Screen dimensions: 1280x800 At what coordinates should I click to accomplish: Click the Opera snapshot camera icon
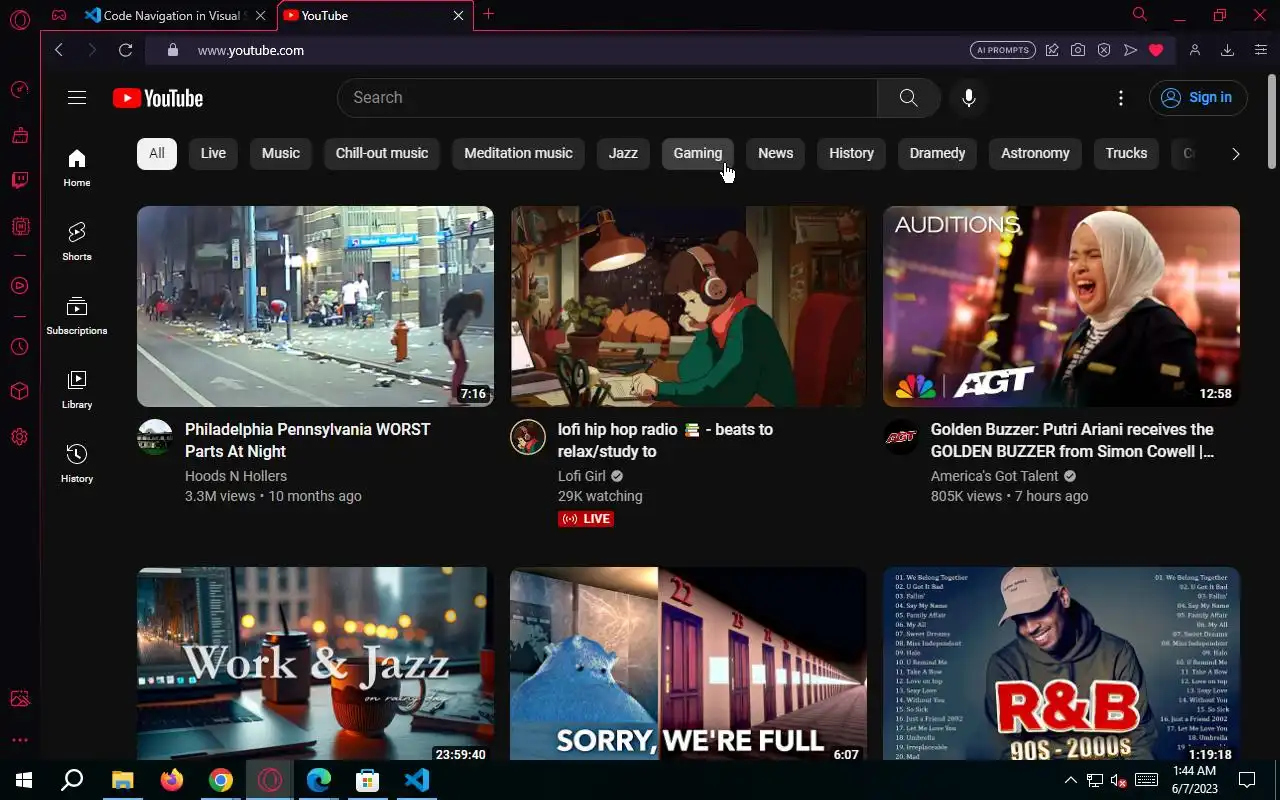(1078, 50)
